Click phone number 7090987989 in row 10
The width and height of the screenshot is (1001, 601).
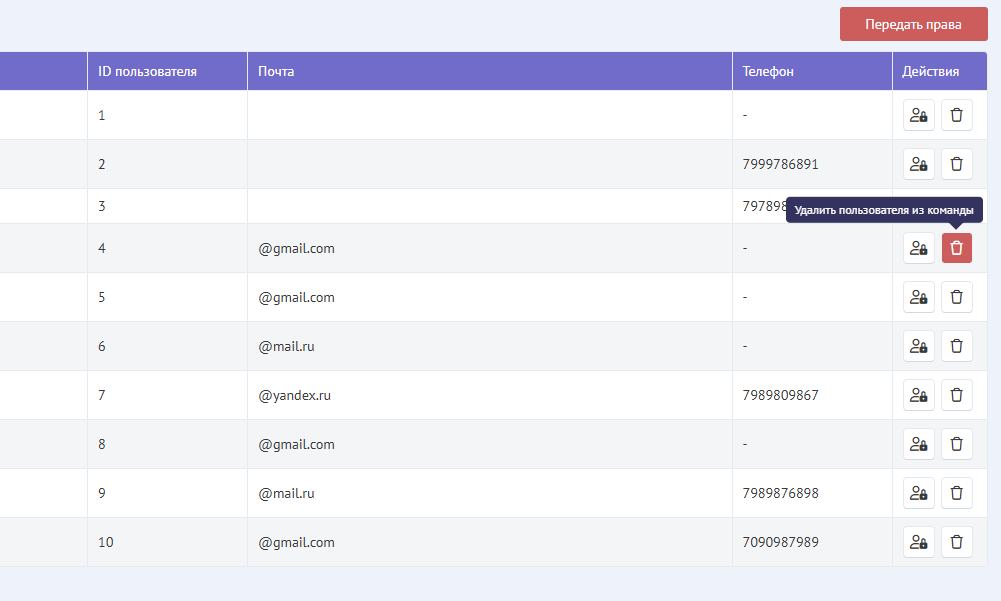[780, 542]
